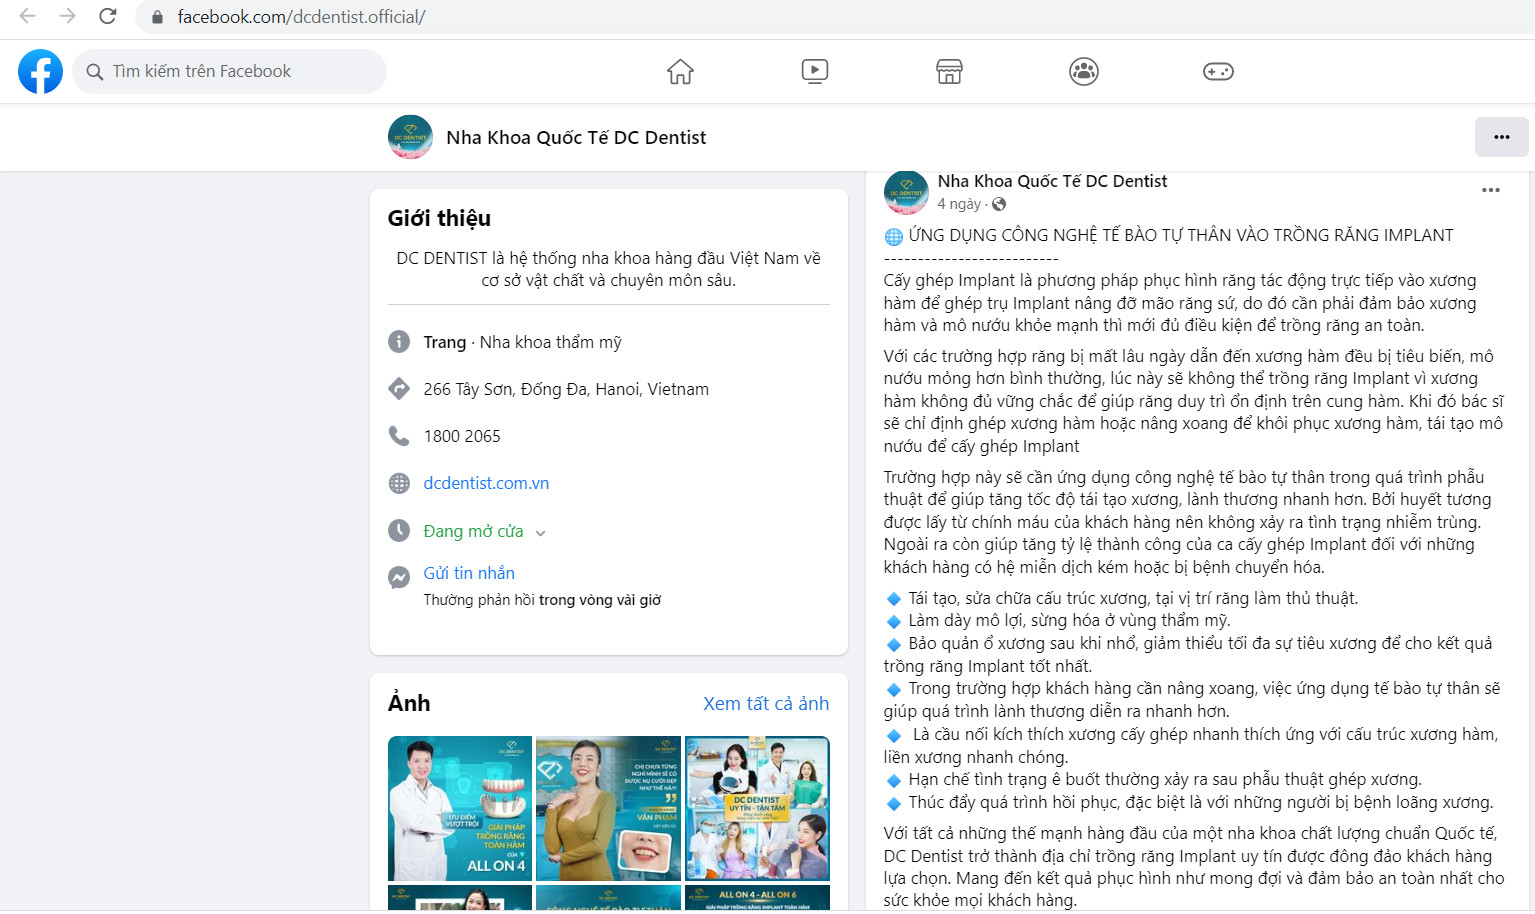Viewport: 1535px width, 914px height.
Task: Click the Giới thiệu section heading
Action: (x=439, y=218)
